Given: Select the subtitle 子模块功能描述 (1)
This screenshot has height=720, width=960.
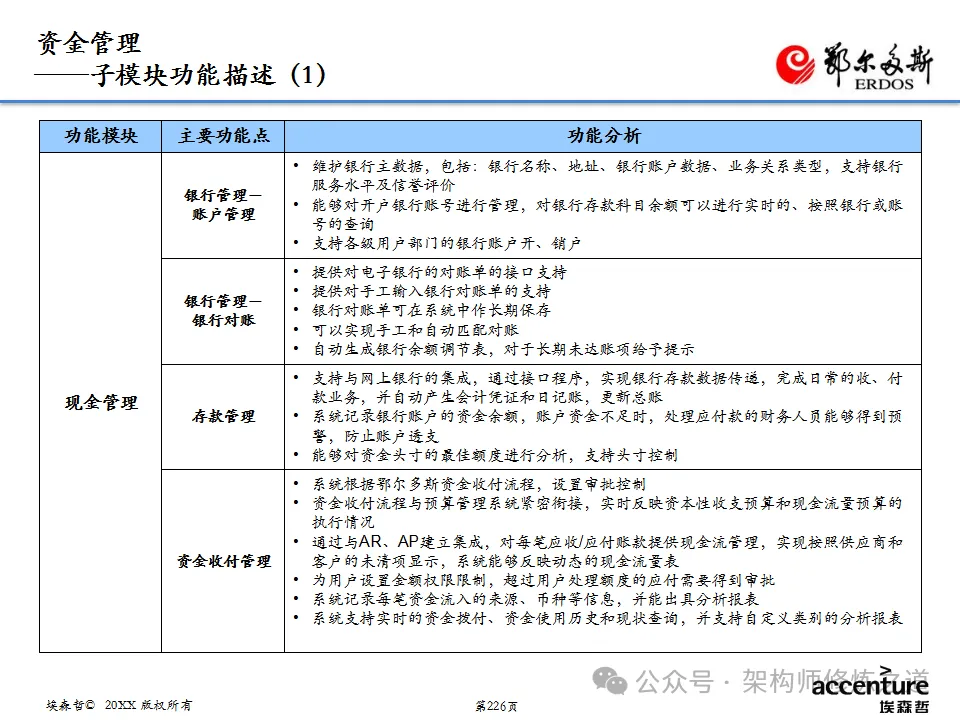Looking at the screenshot, I should (208, 75).
